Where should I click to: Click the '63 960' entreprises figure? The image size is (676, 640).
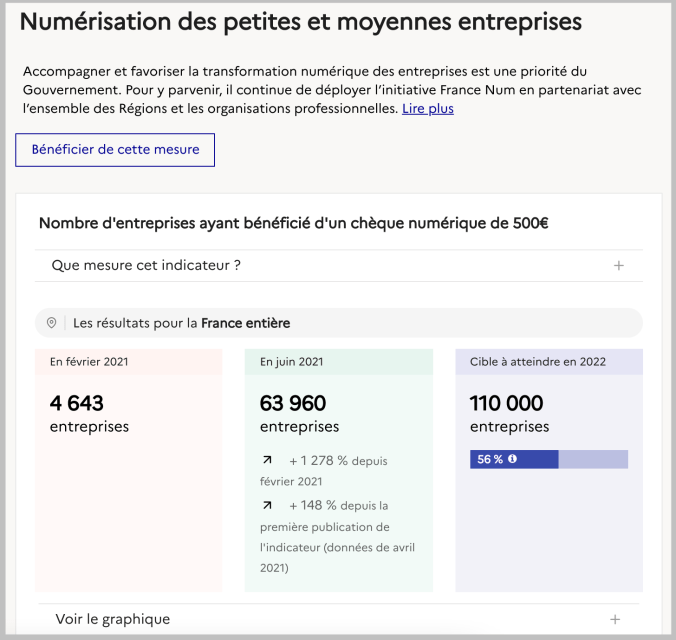tap(293, 403)
